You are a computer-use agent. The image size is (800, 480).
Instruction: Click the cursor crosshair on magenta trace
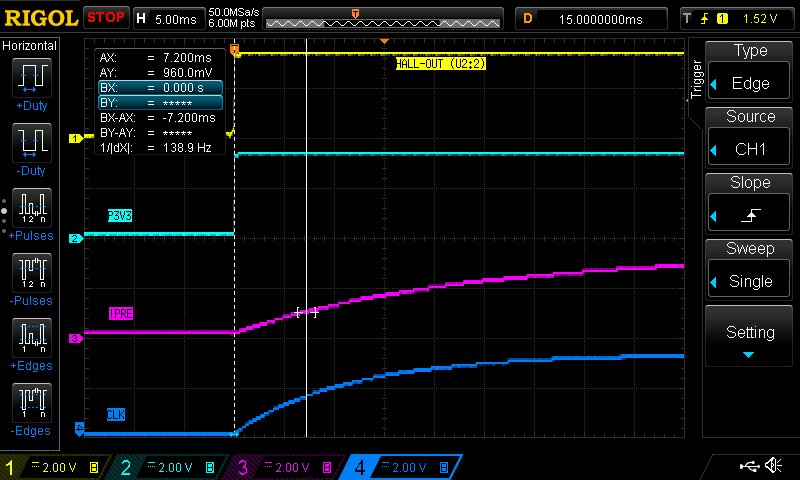[307, 312]
